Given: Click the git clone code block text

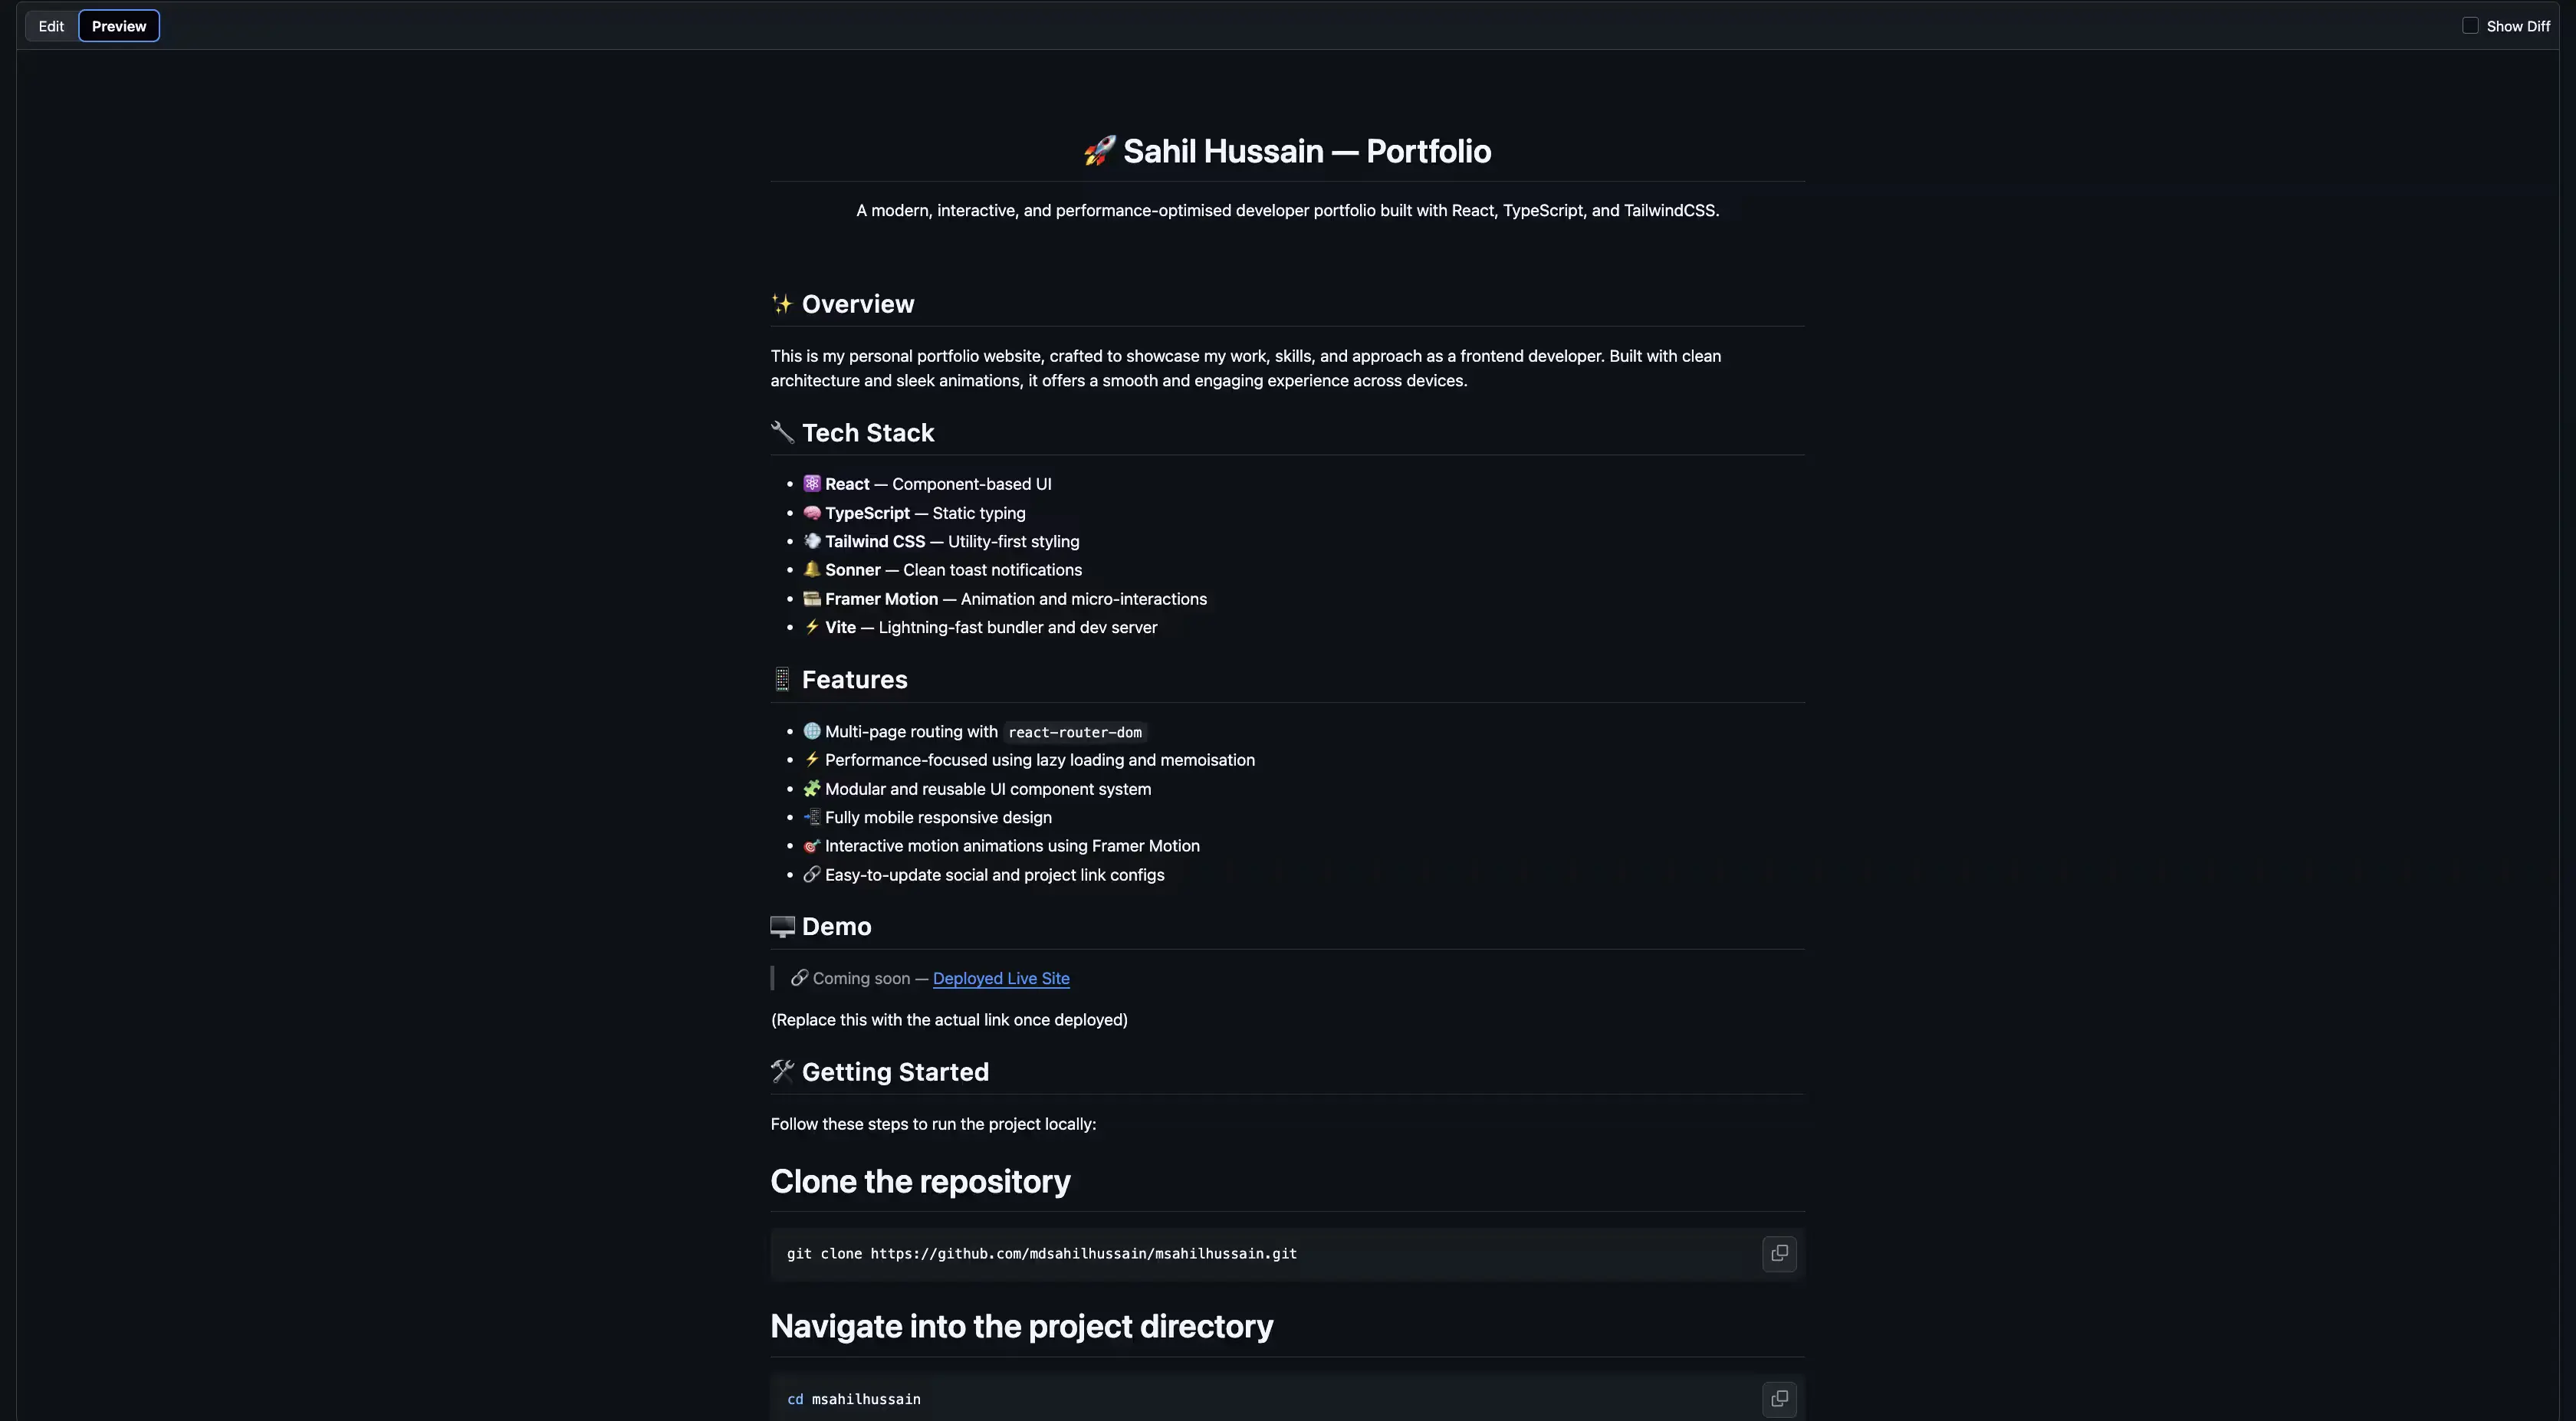Looking at the screenshot, I should pos(1041,1254).
